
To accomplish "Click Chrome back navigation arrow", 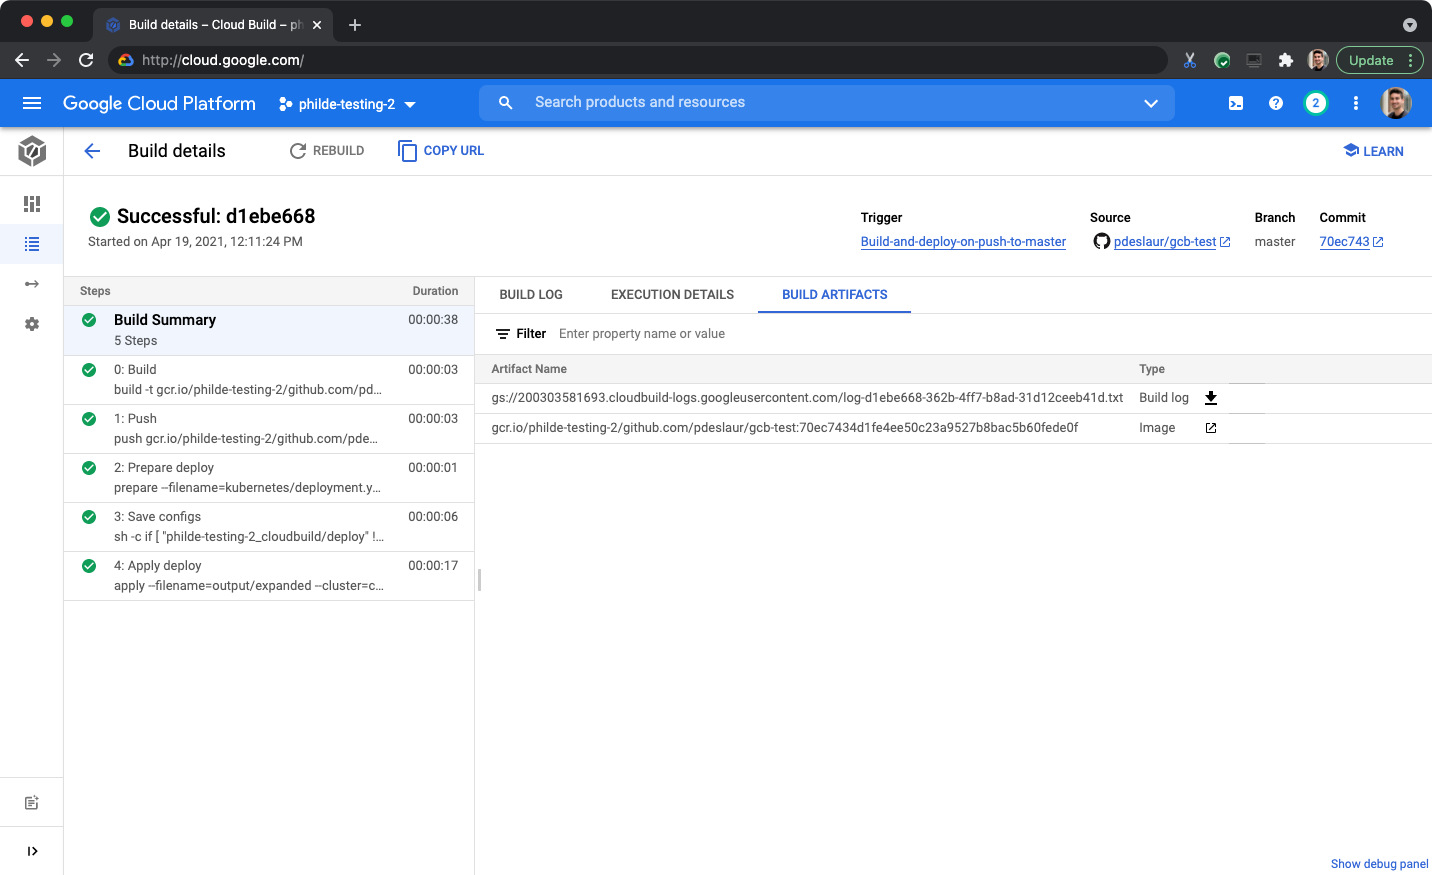I will point(22,60).
